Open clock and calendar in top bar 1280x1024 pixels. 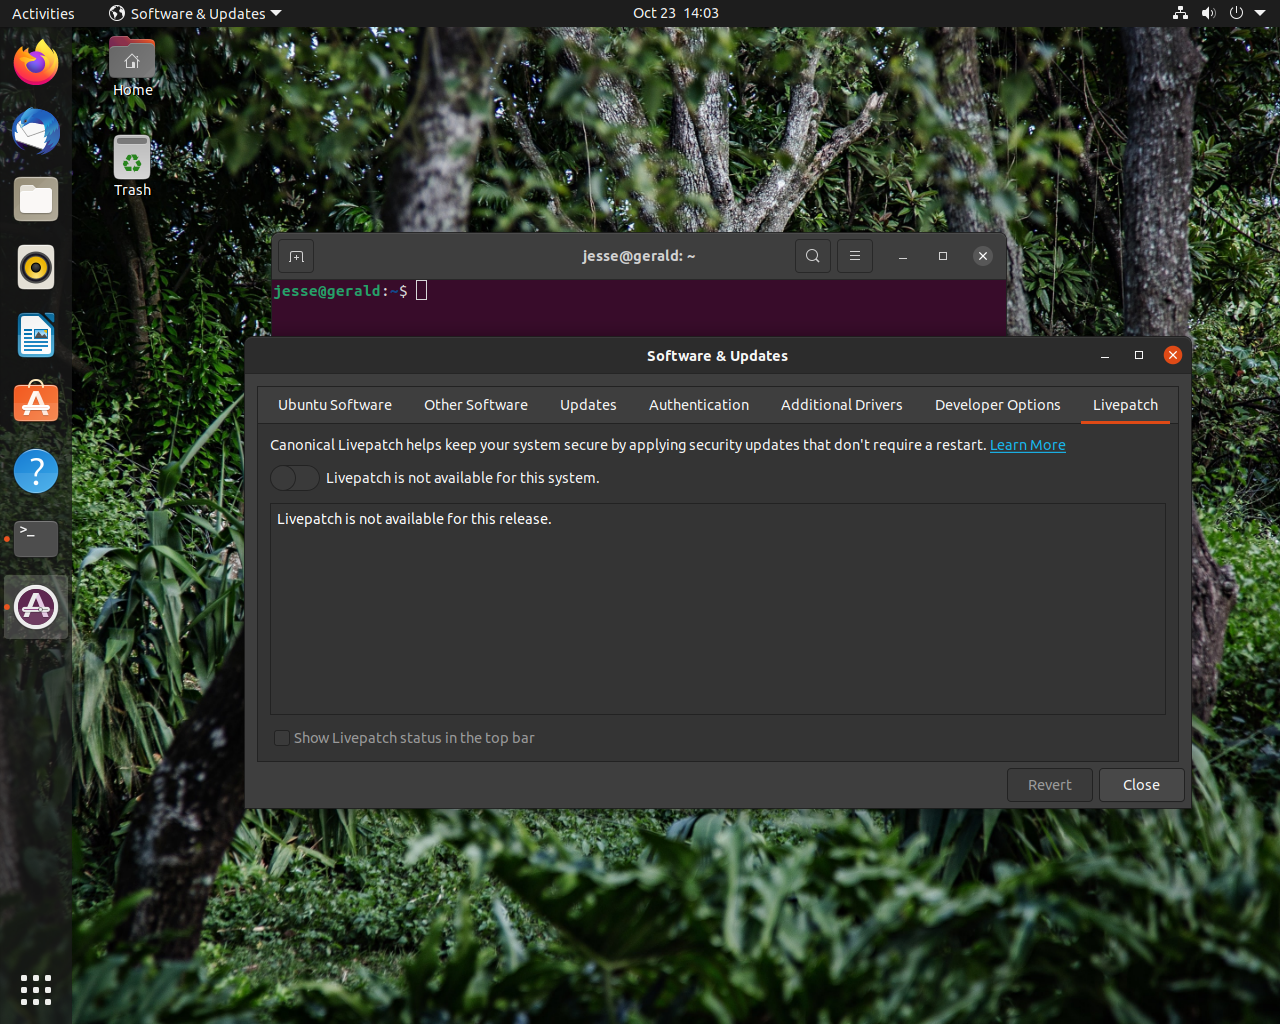tap(676, 13)
